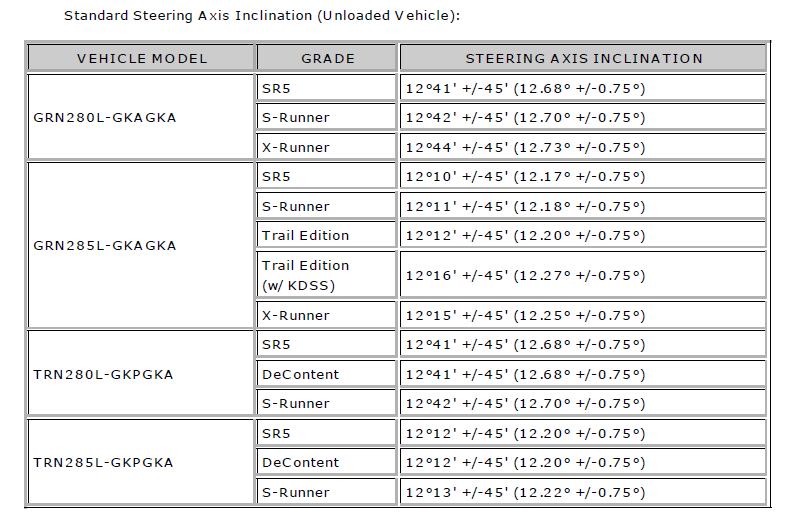Click the VEHICLE MODEL column header

point(141,58)
